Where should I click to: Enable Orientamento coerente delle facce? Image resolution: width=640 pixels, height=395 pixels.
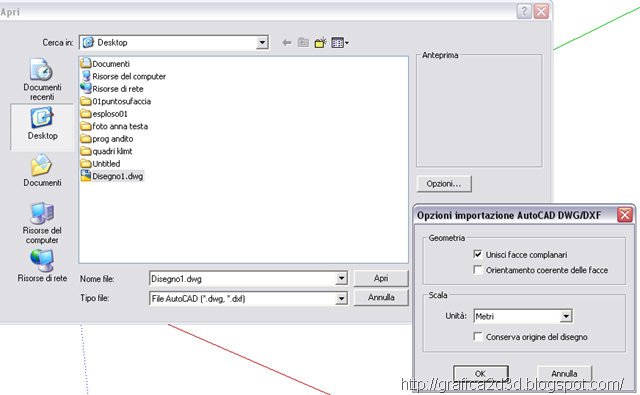478,270
